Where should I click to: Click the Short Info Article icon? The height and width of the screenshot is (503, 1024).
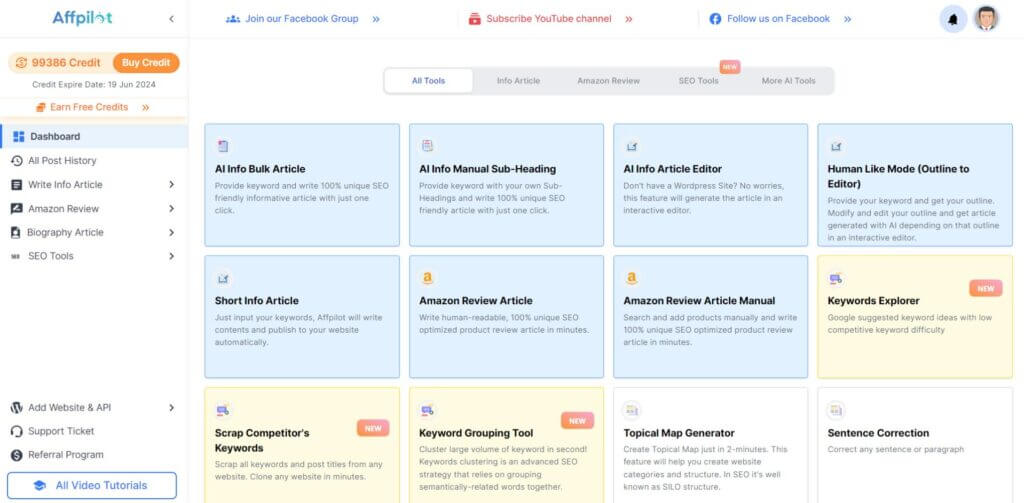tap(223, 278)
